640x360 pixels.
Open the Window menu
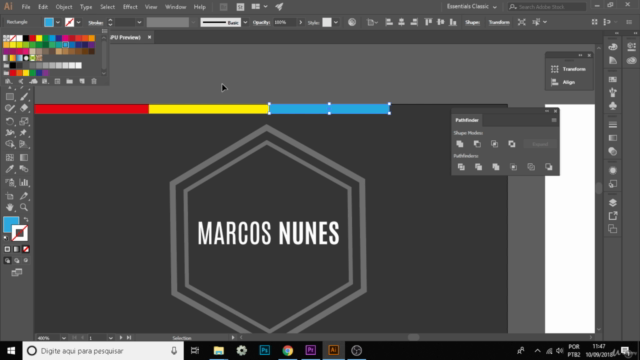176,7
